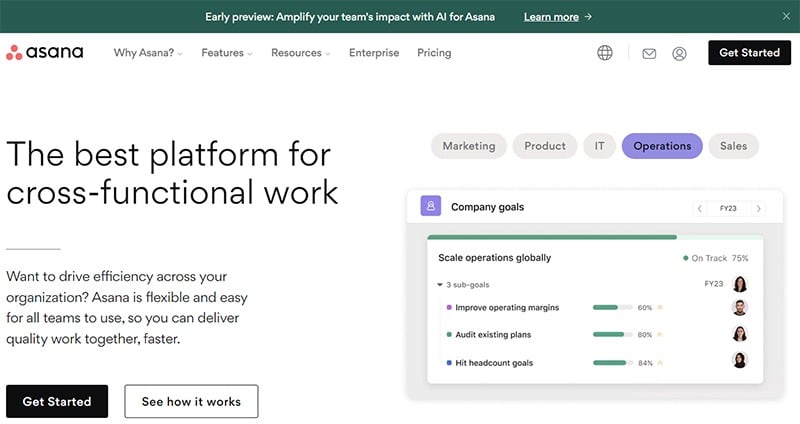Click See how it works button

pyautogui.click(x=191, y=402)
